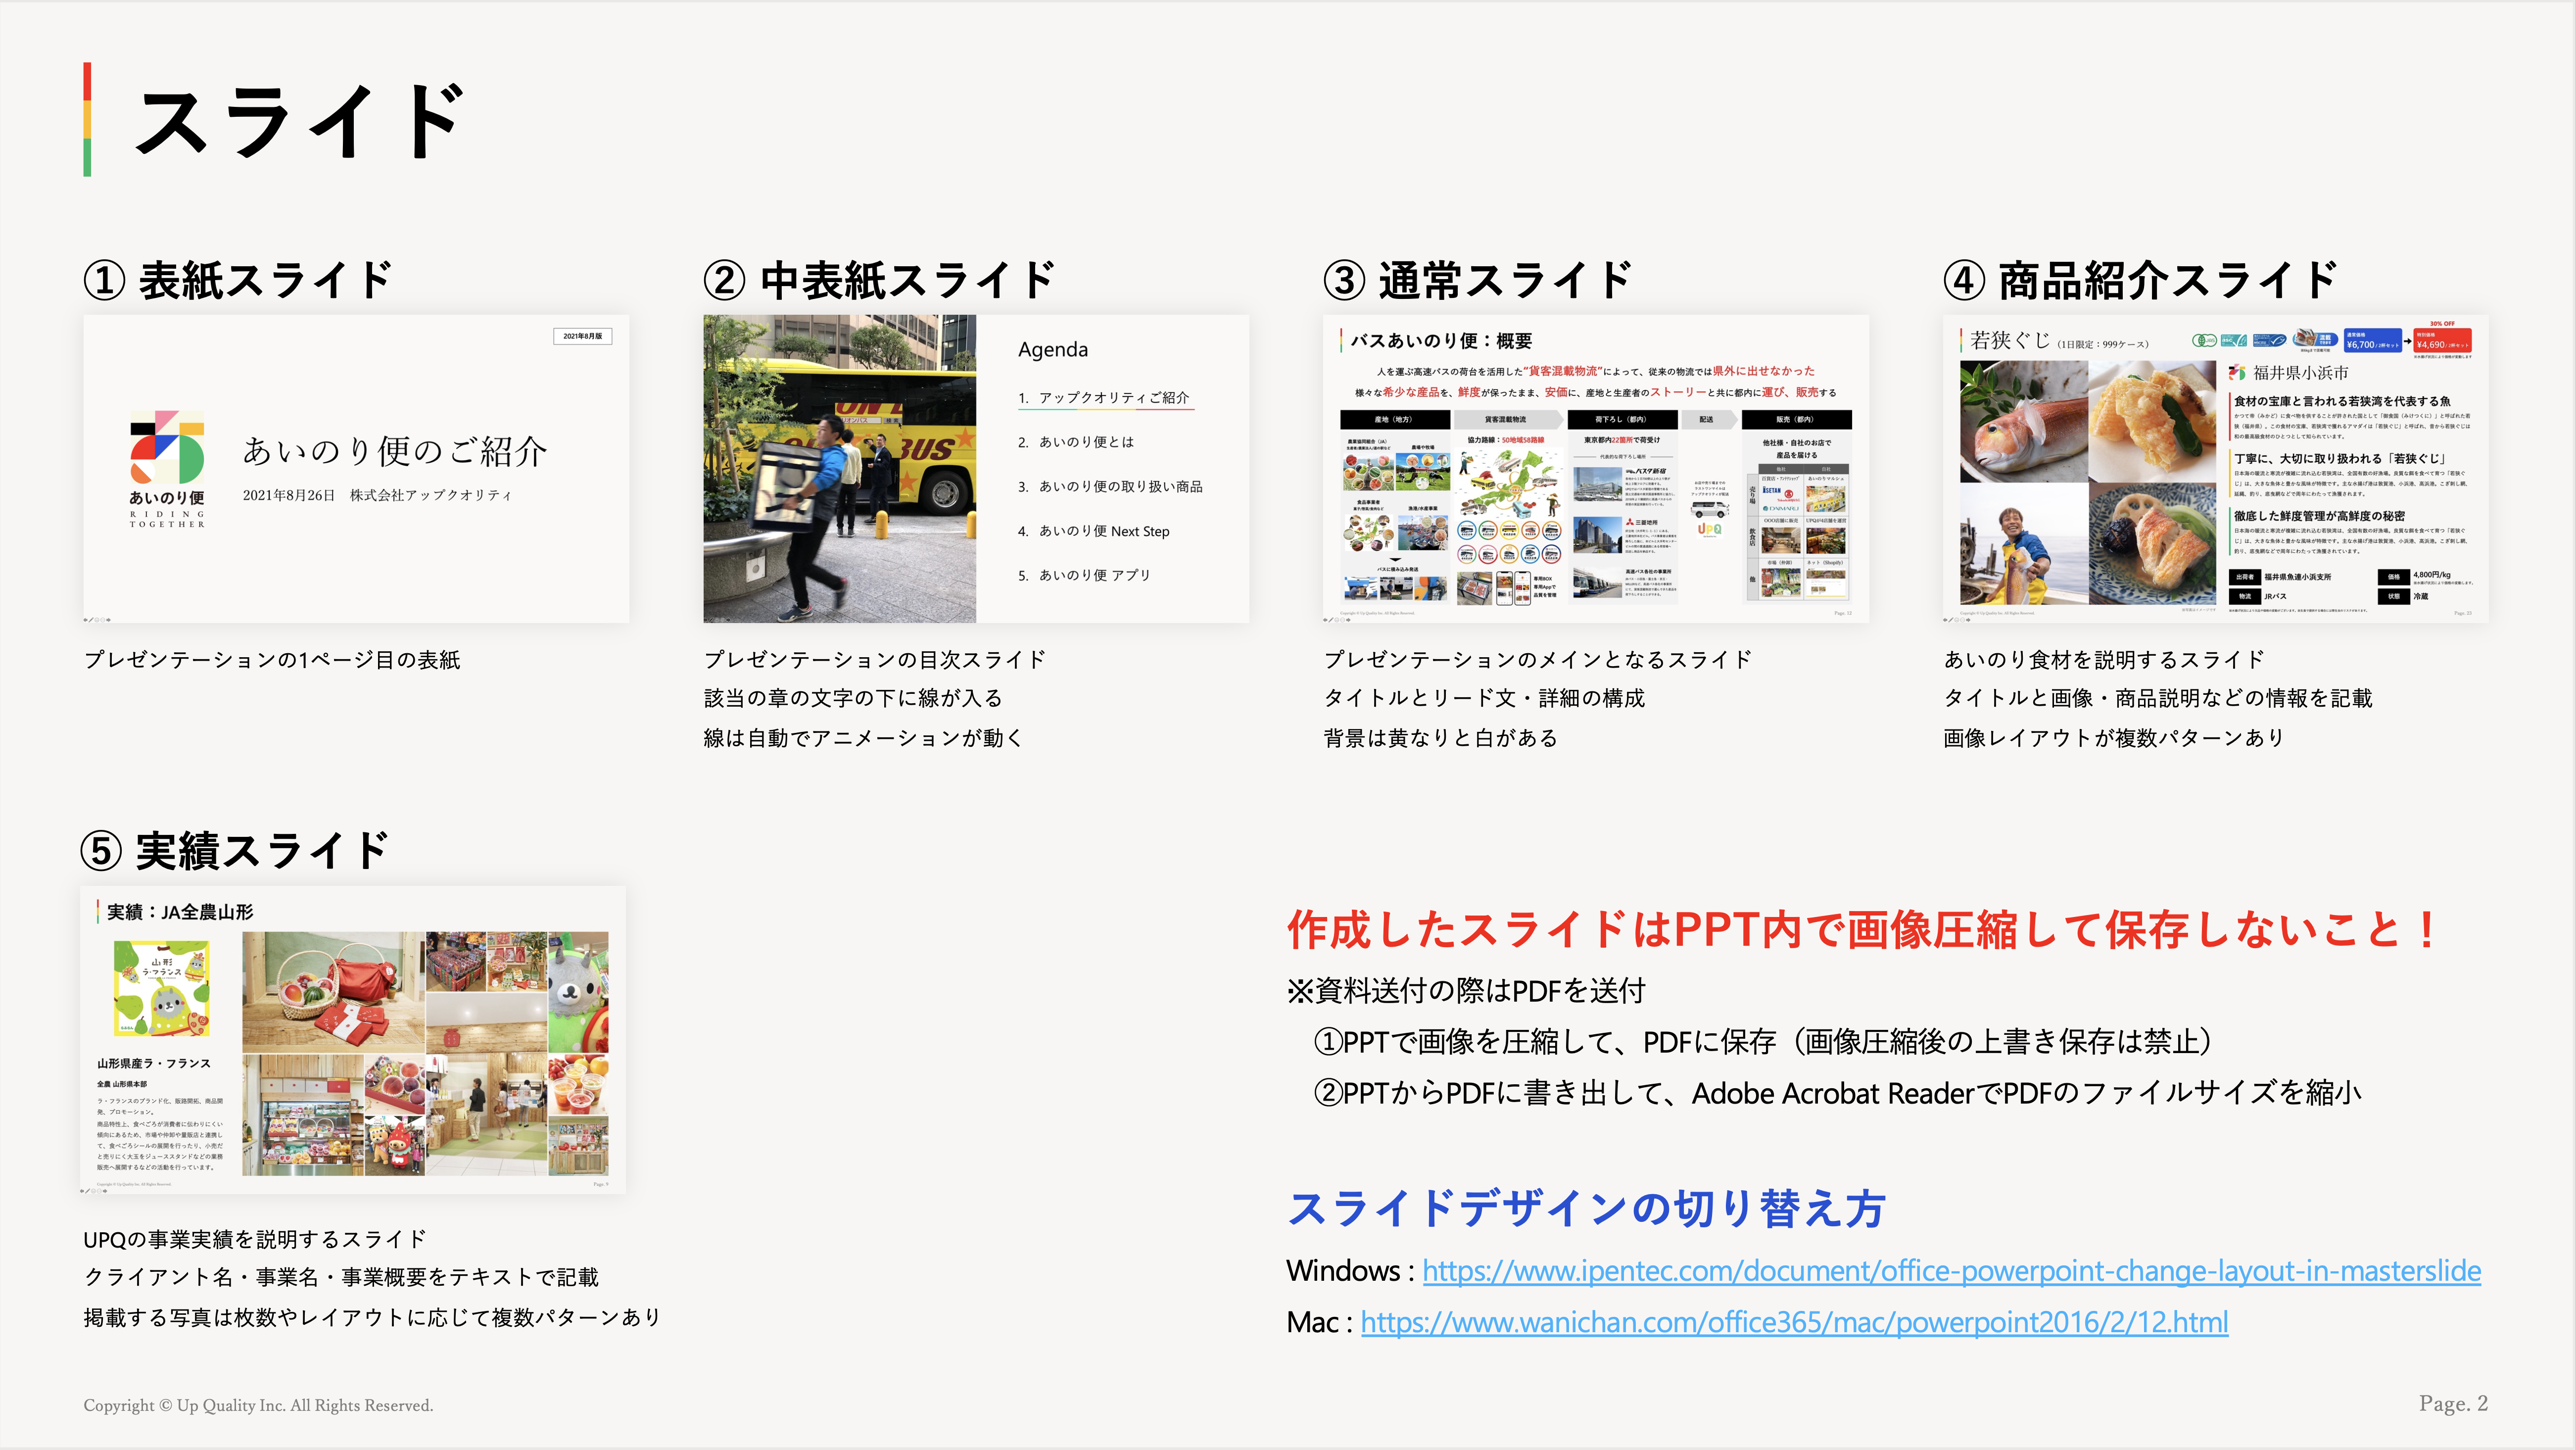The image size is (2576, 1450).
Task: Click the blue スライドデザインの切り替え方 heading
Action: click(1586, 1208)
